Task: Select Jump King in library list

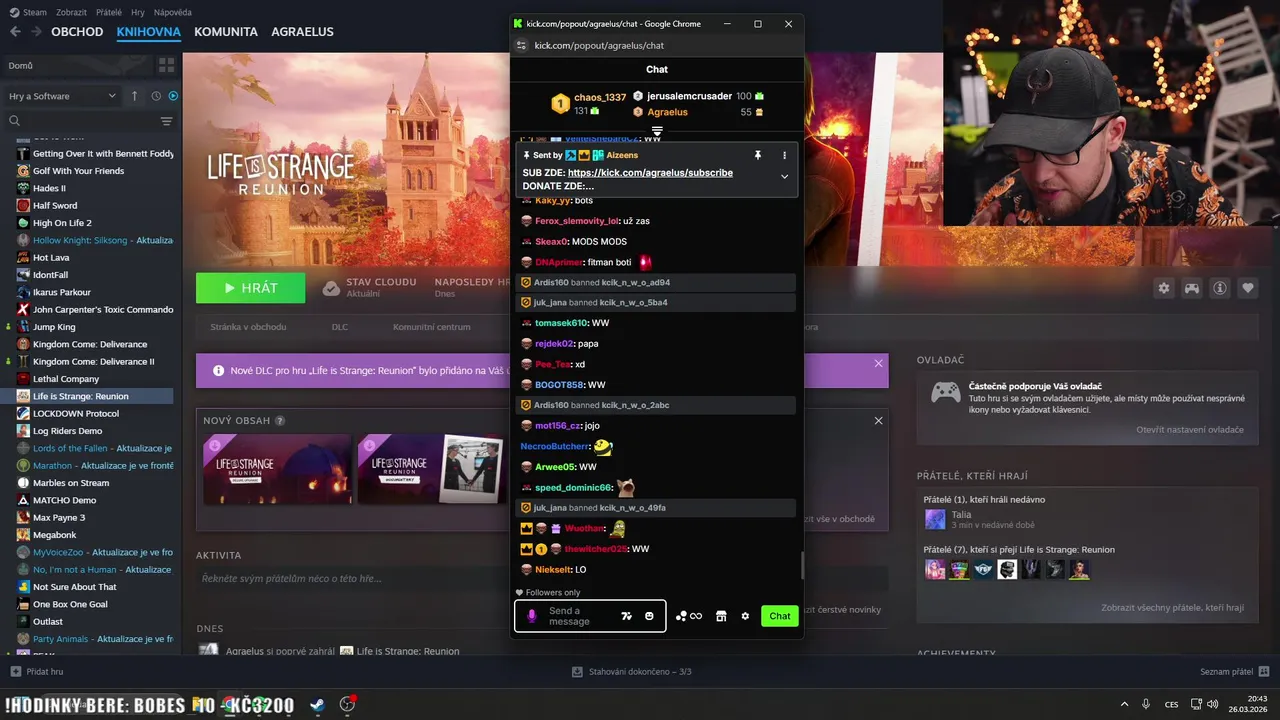Action: 54,327
